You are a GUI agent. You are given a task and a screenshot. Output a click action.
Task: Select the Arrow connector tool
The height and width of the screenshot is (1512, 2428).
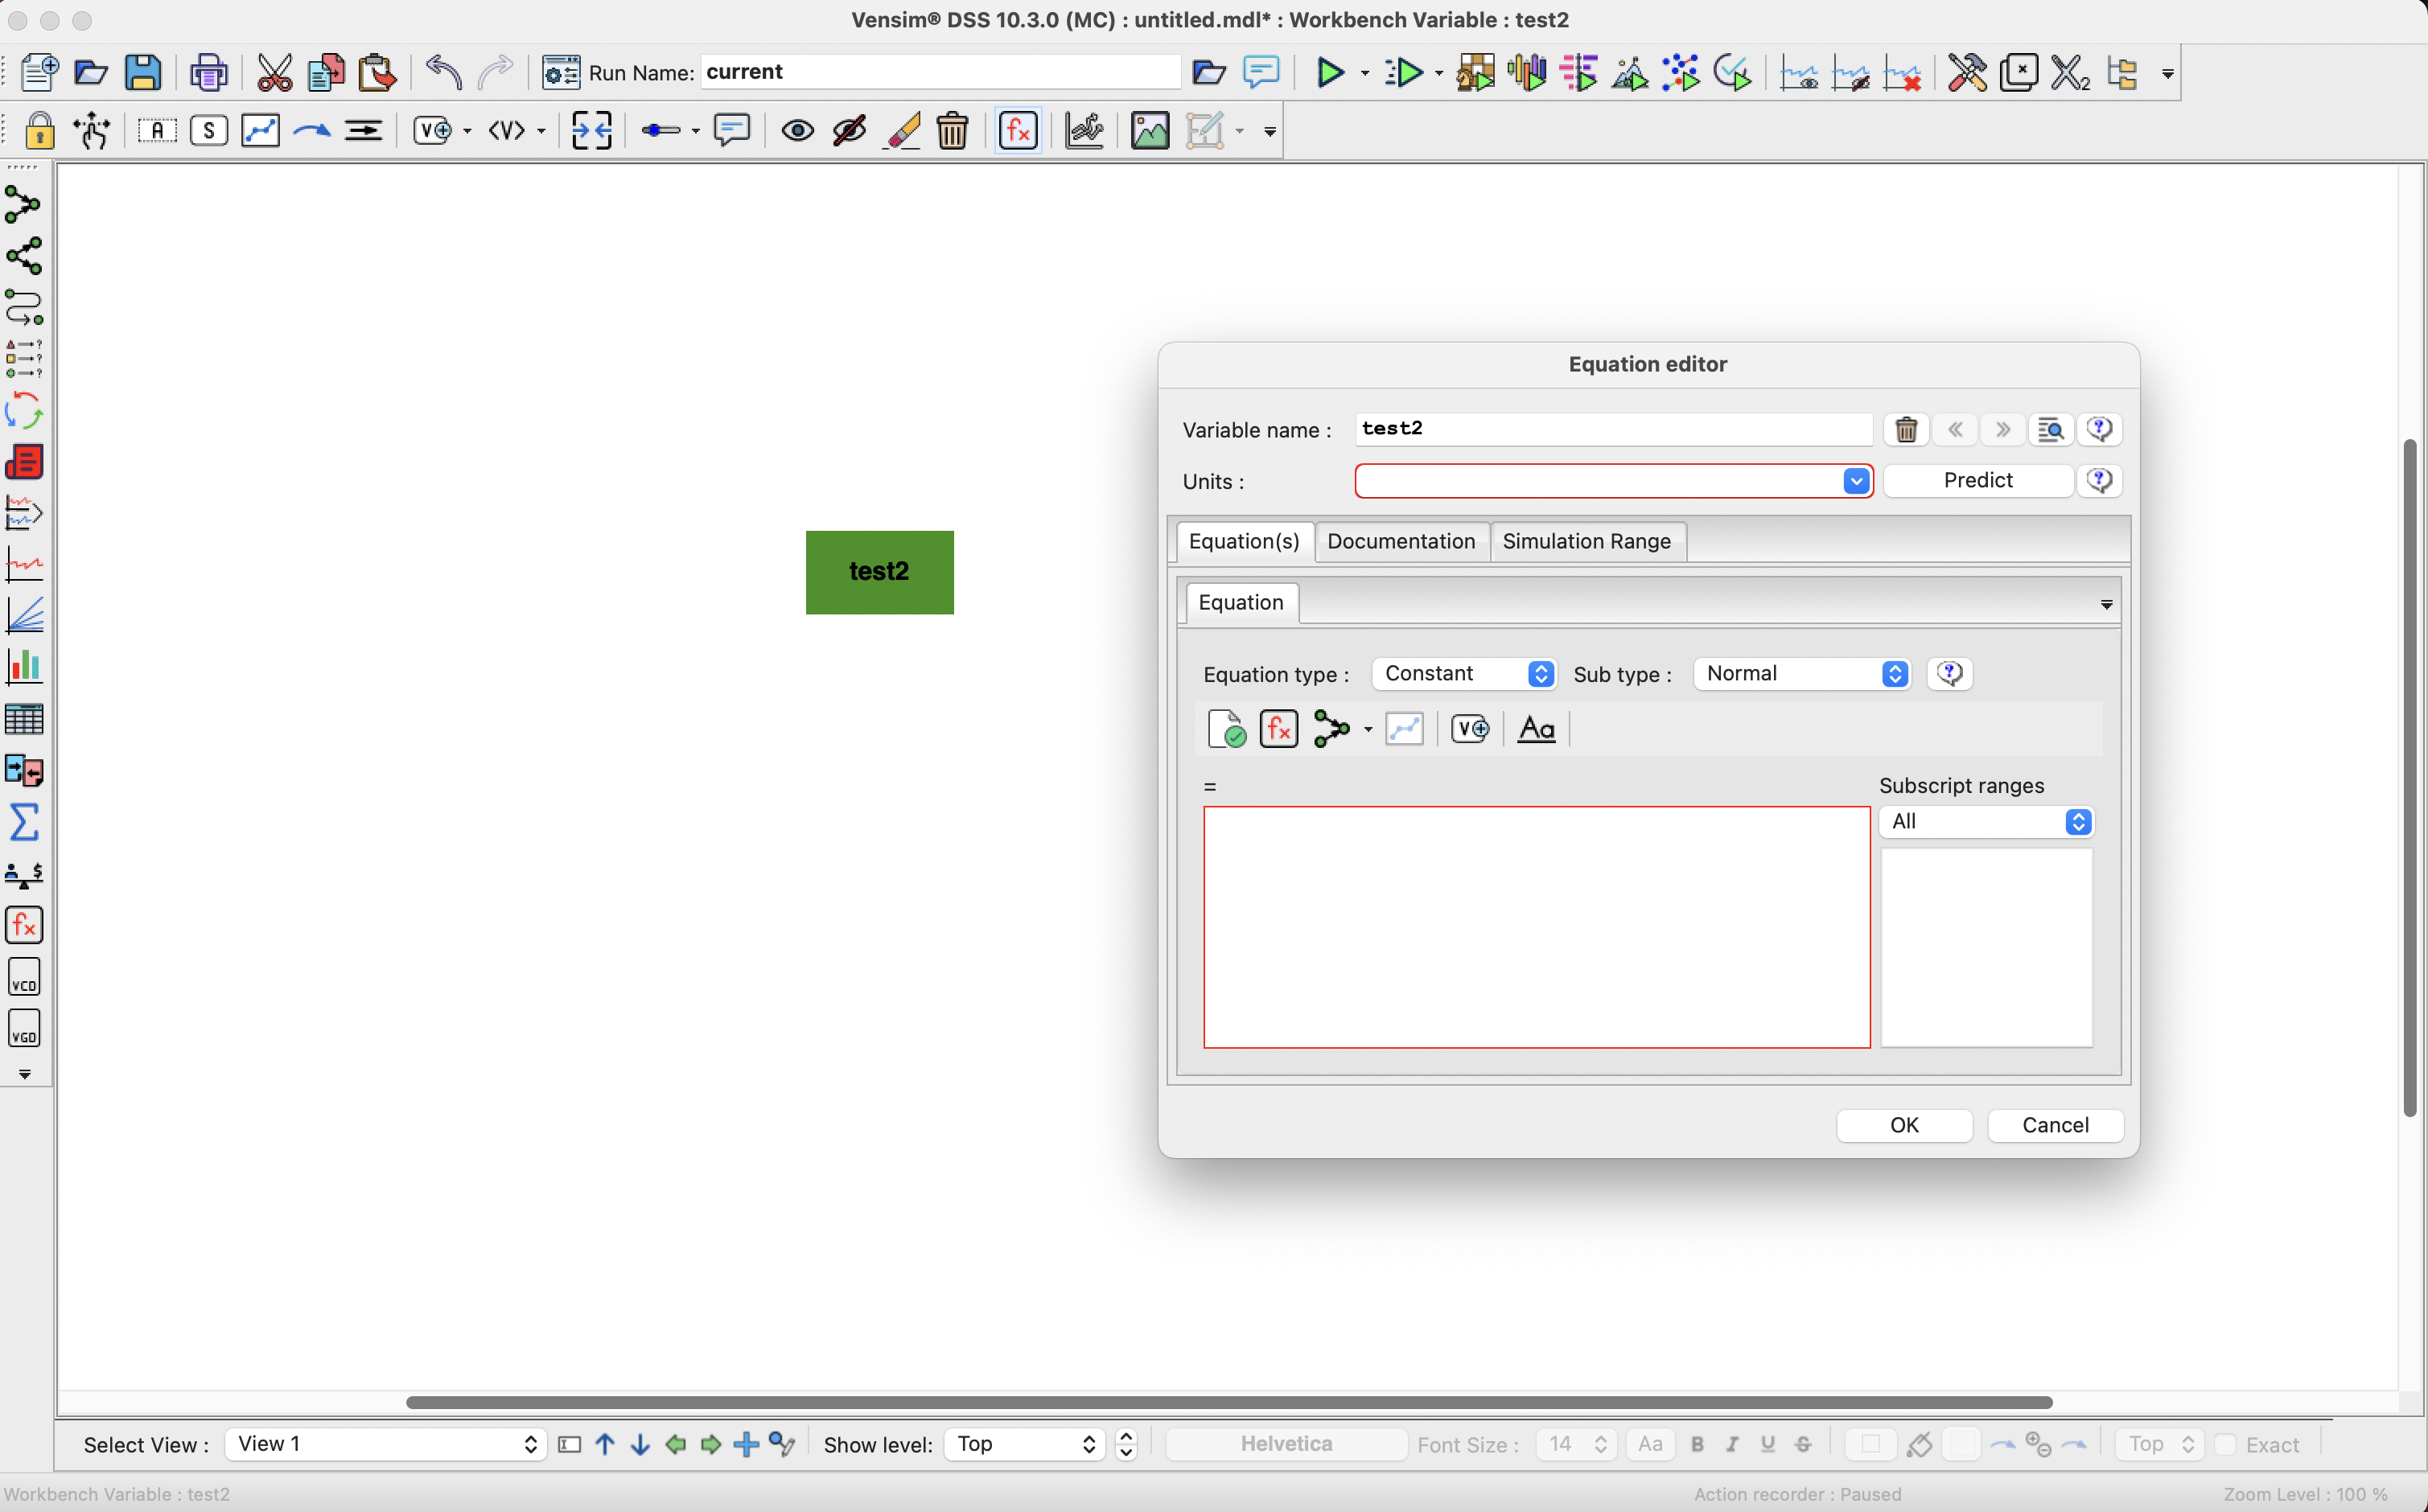coord(312,131)
